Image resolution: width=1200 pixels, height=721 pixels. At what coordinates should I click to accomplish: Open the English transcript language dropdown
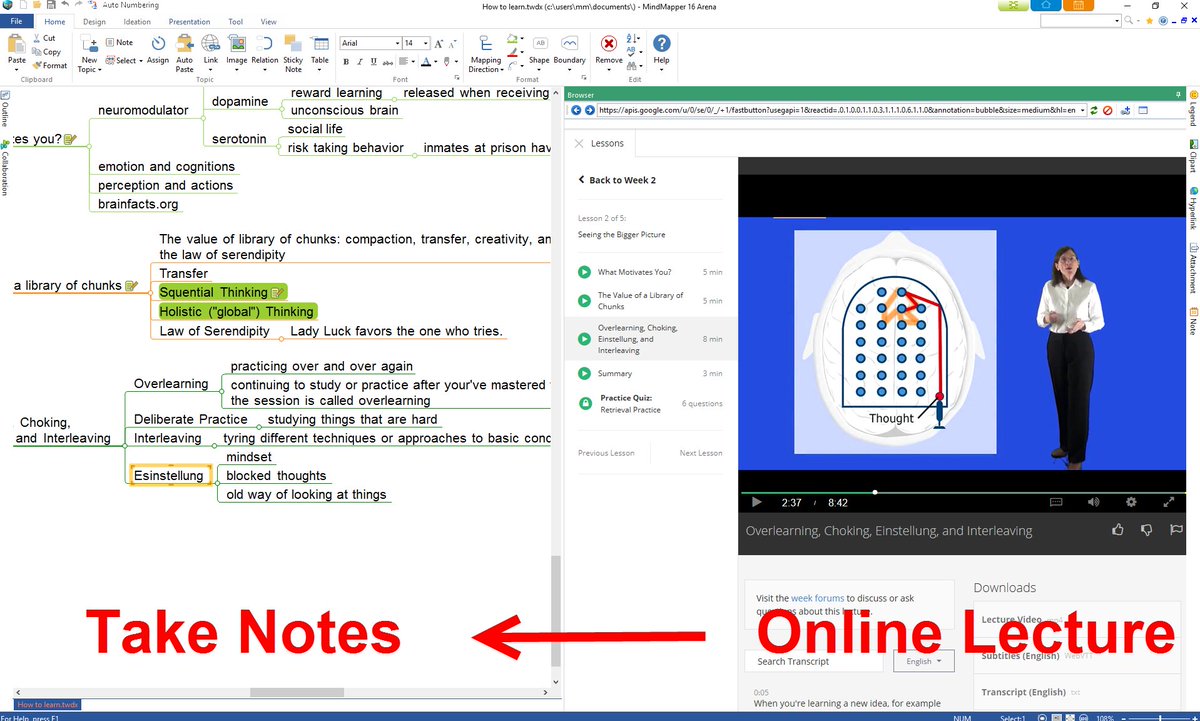point(924,661)
